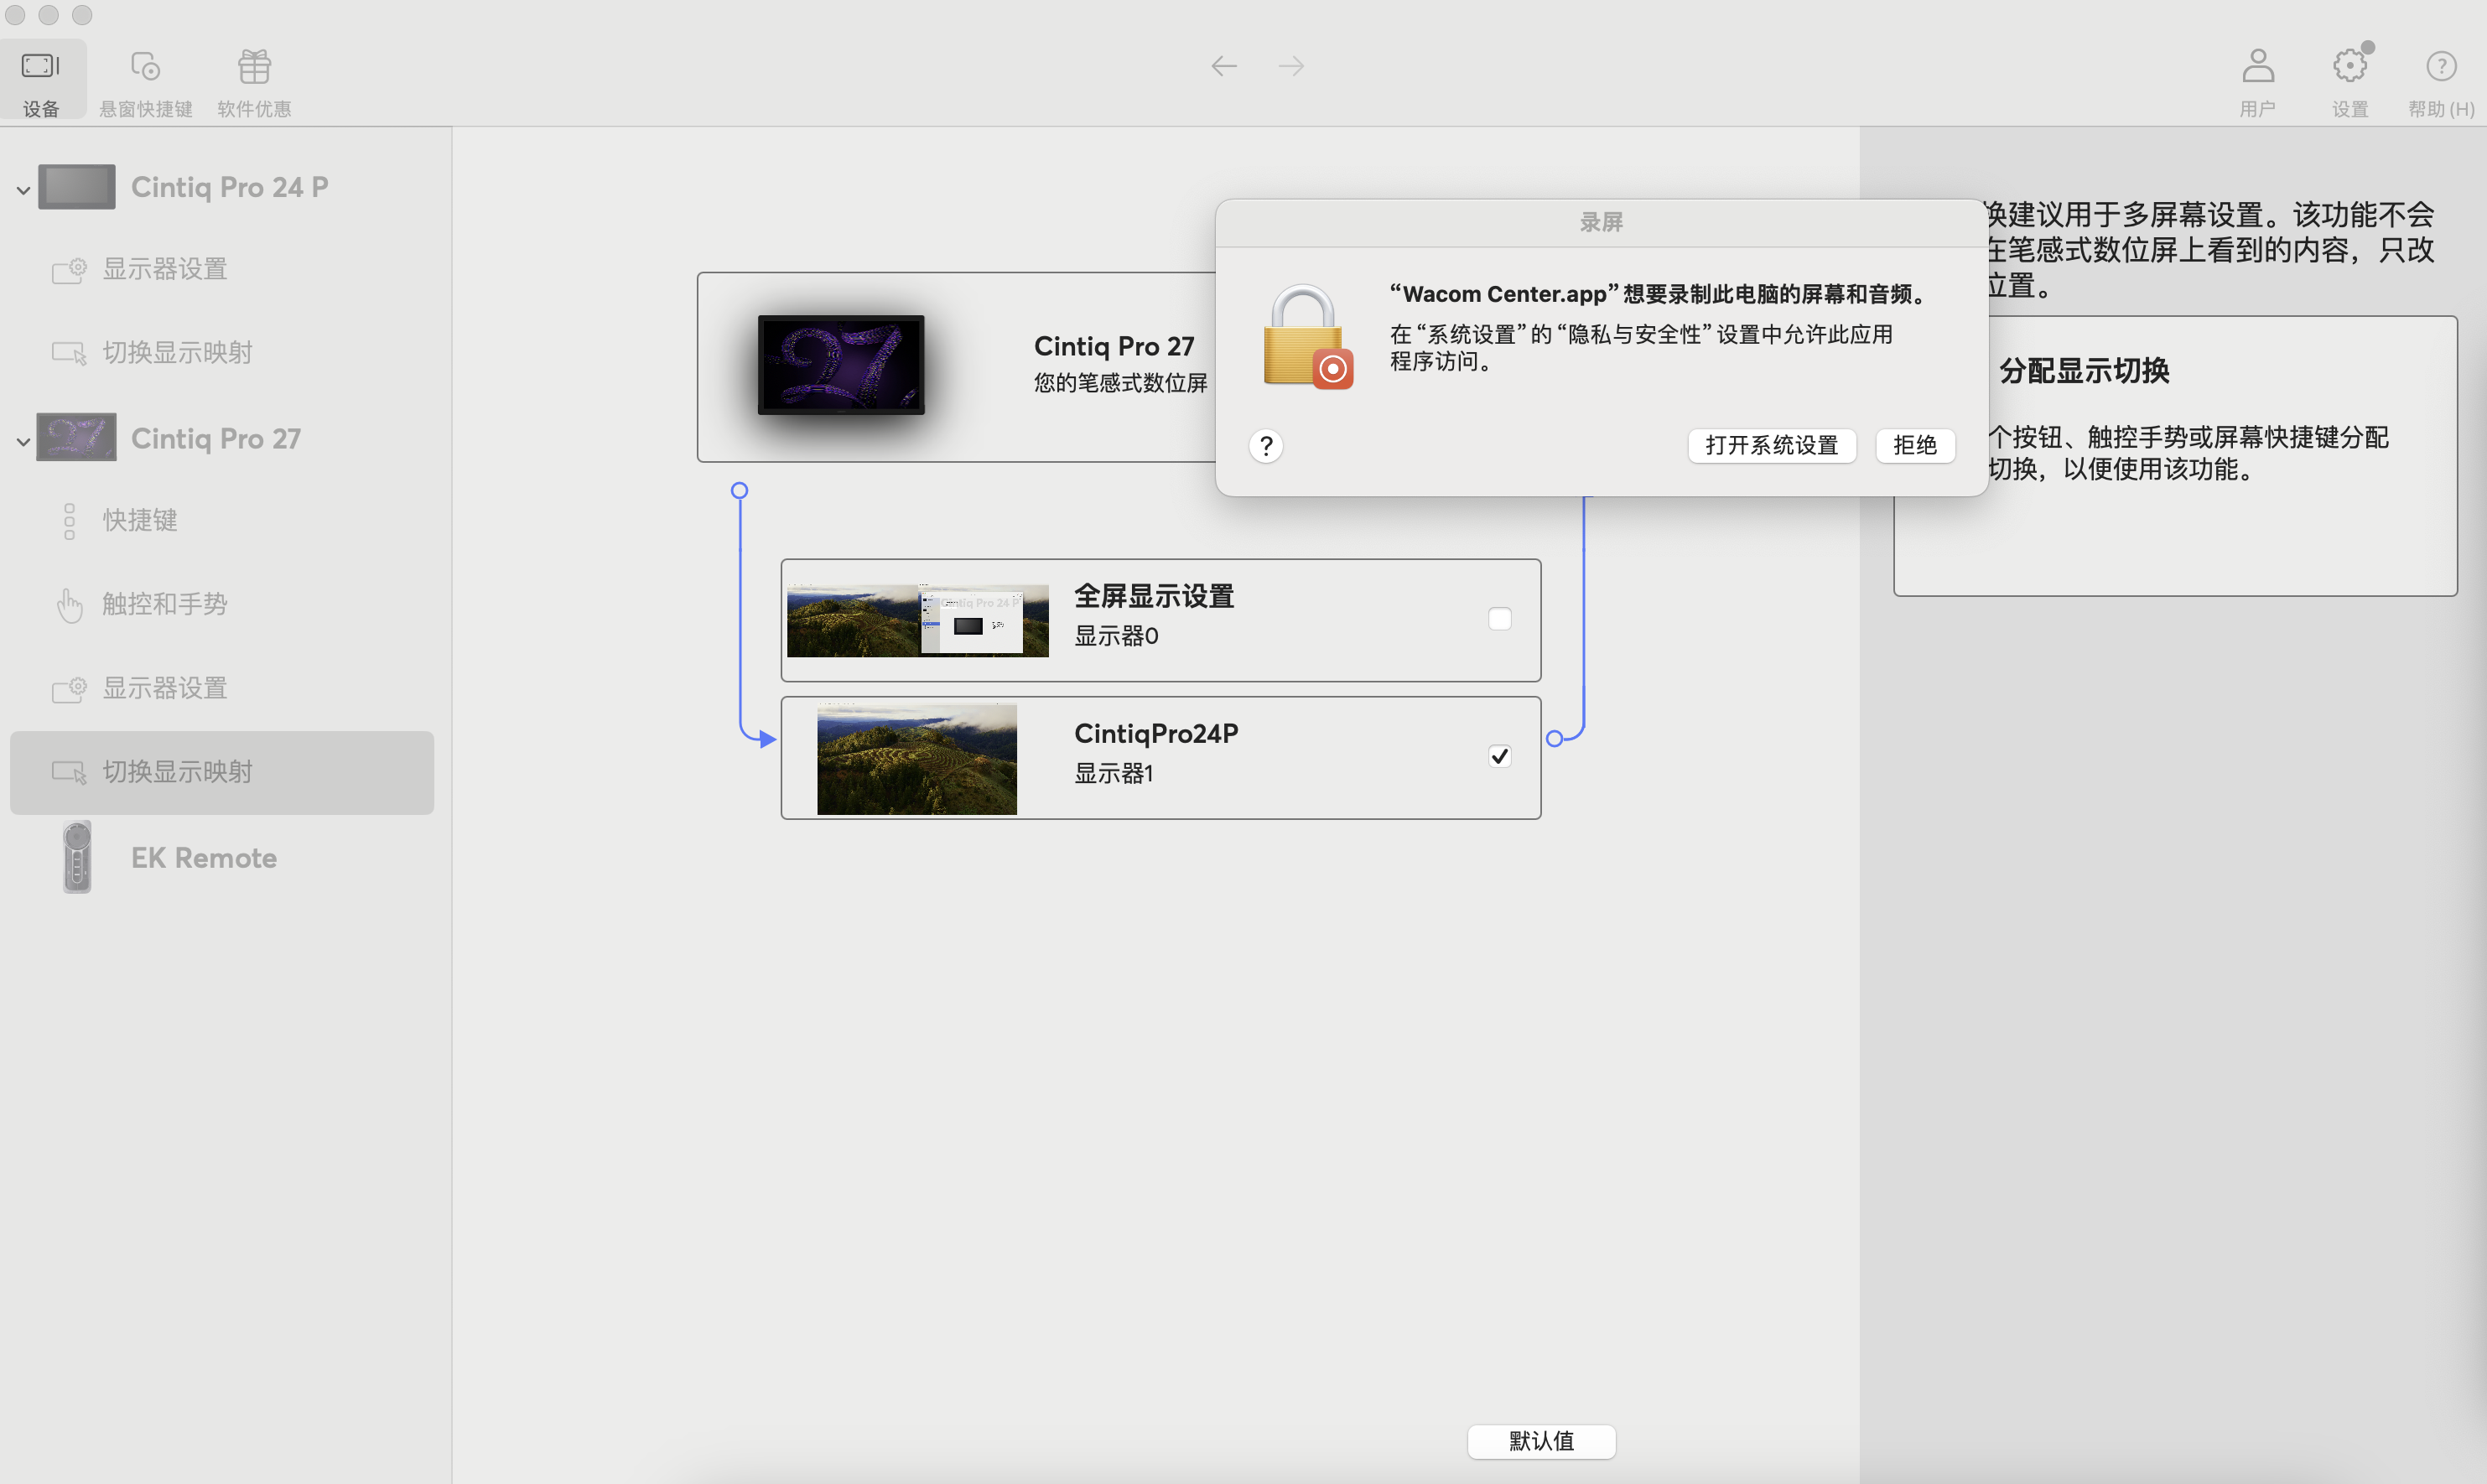Click the help question mark in 录屏 dialog
This screenshot has height=1484, width=2487.
pyautogui.click(x=1266, y=445)
